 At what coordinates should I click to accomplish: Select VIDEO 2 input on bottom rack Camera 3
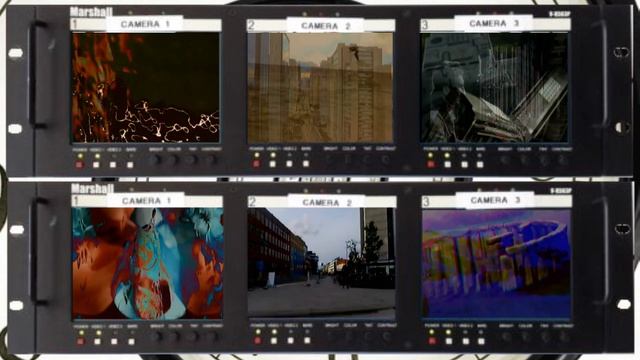pyautogui.click(x=465, y=341)
